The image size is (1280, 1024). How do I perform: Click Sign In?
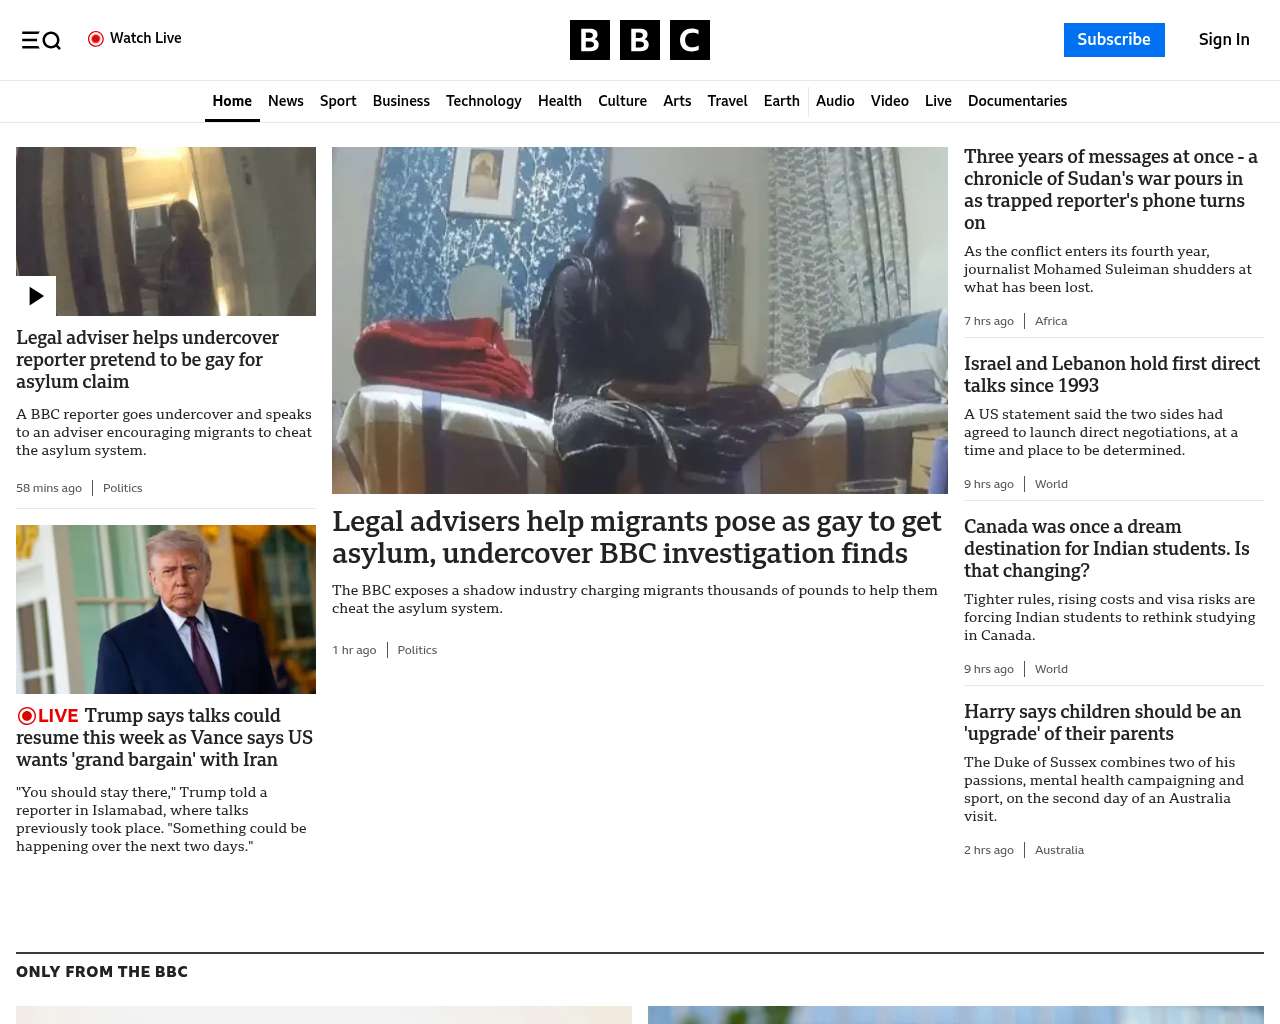(x=1224, y=40)
